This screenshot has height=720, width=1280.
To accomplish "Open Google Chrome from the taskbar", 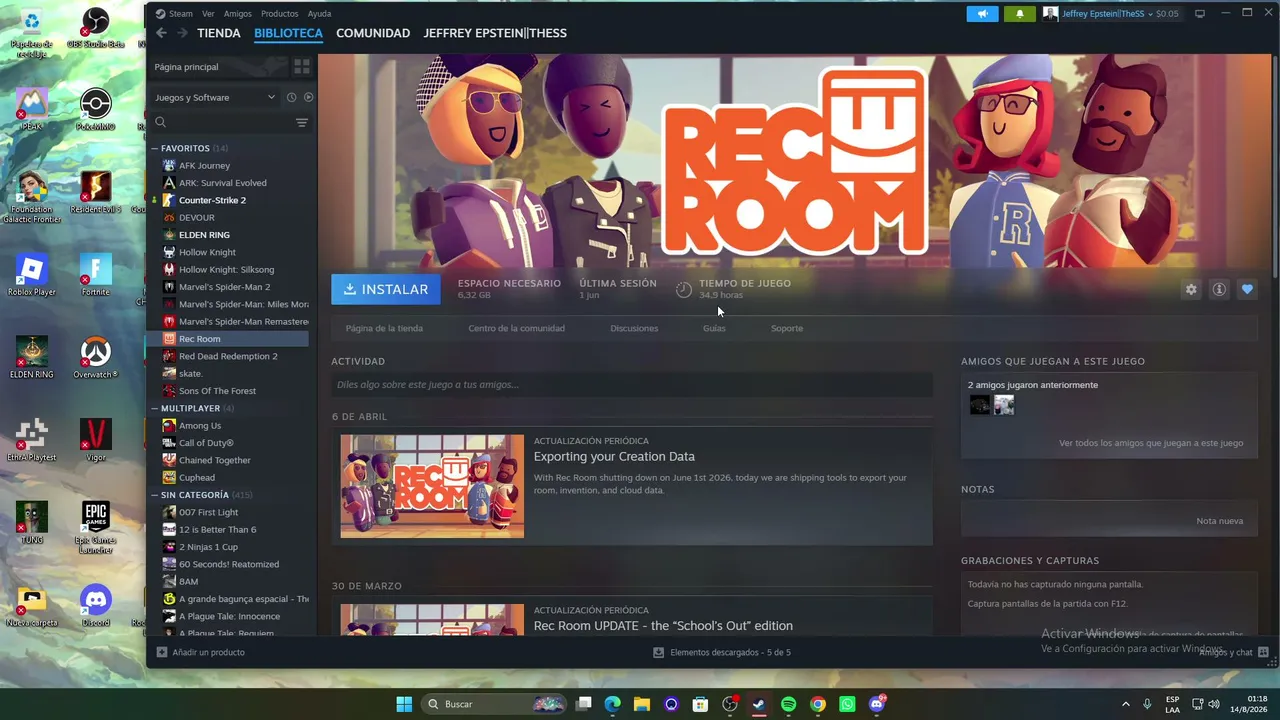I will (818, 704).
